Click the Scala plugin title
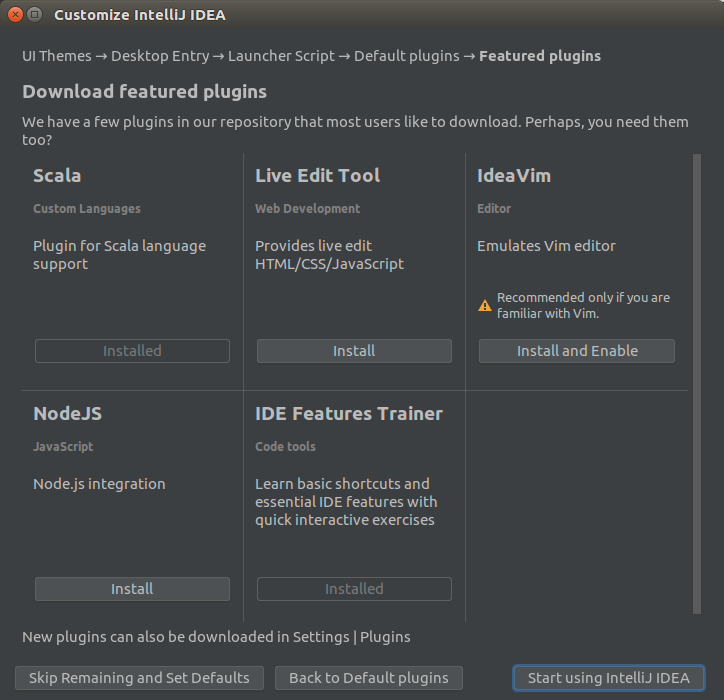Screen dimensions: 724x700 click(57, 175)
